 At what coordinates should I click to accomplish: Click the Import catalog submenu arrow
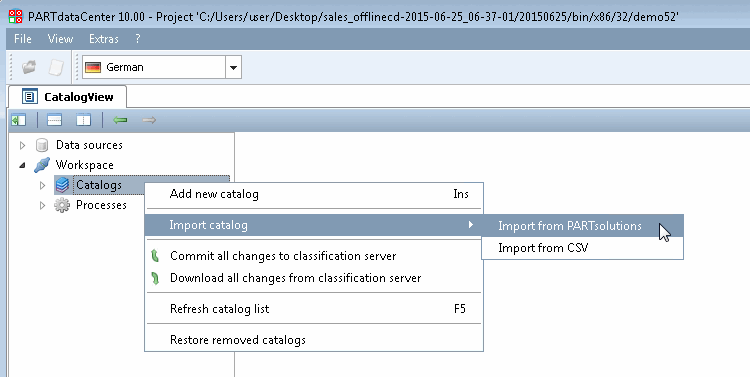coord(471,224)
